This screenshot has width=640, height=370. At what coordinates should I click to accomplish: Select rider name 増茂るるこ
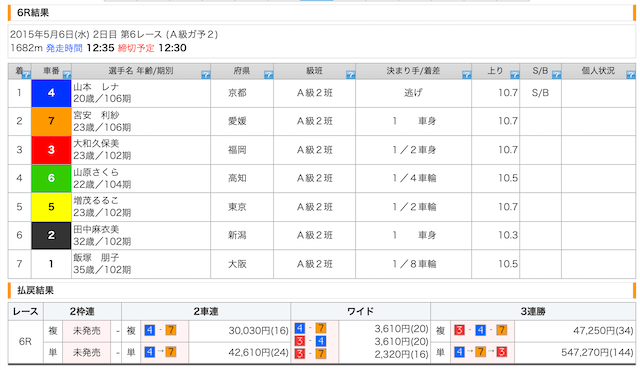coord(96,201)
